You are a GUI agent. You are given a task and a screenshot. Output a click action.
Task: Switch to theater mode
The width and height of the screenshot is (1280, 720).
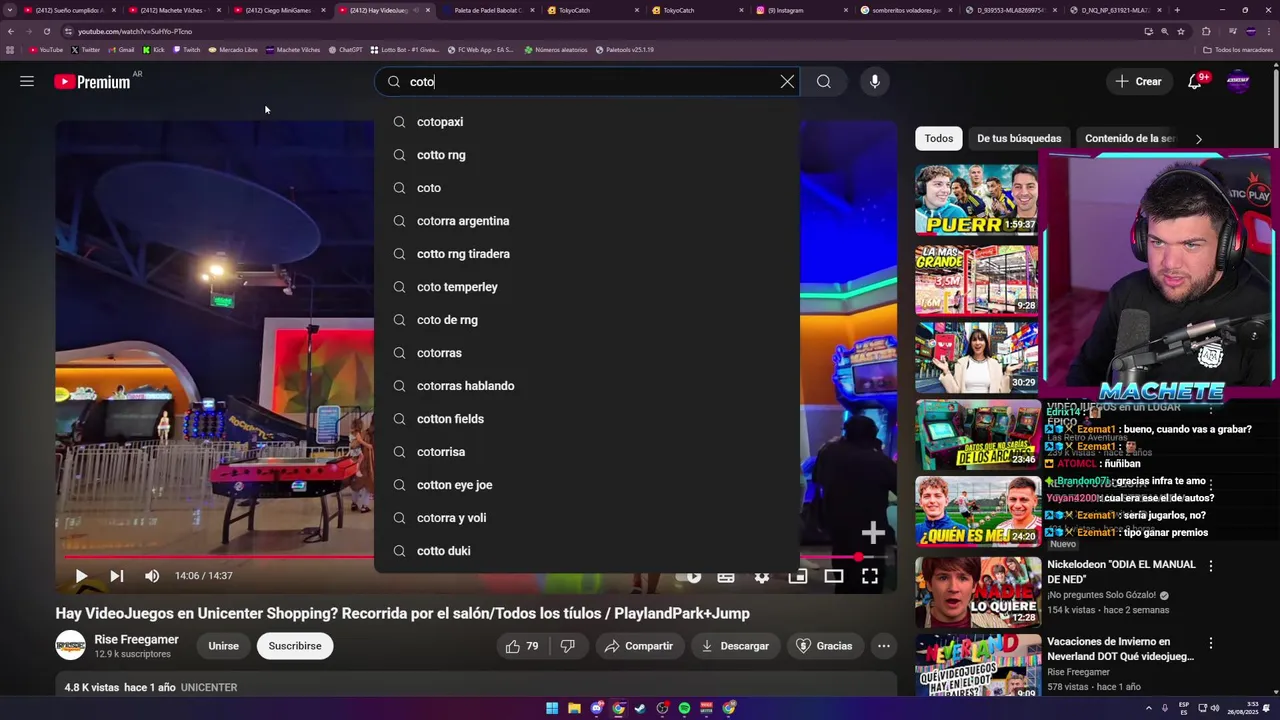click(x=834, y=576)
